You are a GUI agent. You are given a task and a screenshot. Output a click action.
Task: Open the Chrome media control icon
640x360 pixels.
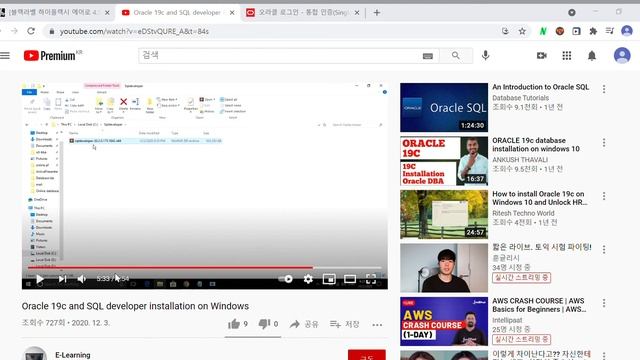click(610, 31)
